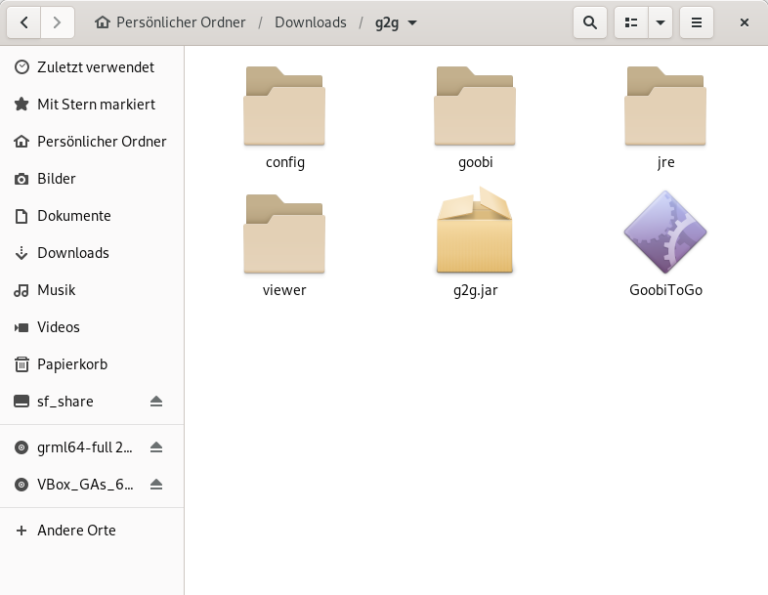The width and height of the screenshot is (768, 595).
Task: Go to Persönlicher Ordner in path bar
Action: tap(170, 22)
